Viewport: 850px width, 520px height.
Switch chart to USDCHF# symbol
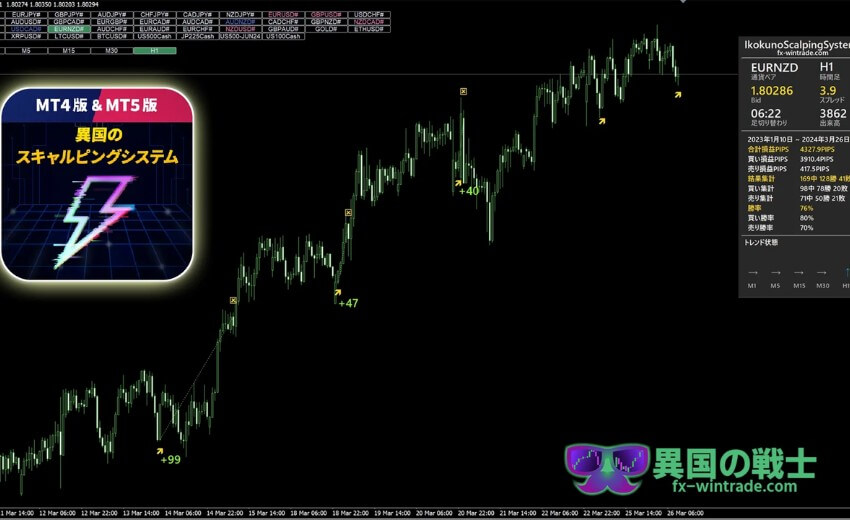pyautogui.click(x=369, y=15)
